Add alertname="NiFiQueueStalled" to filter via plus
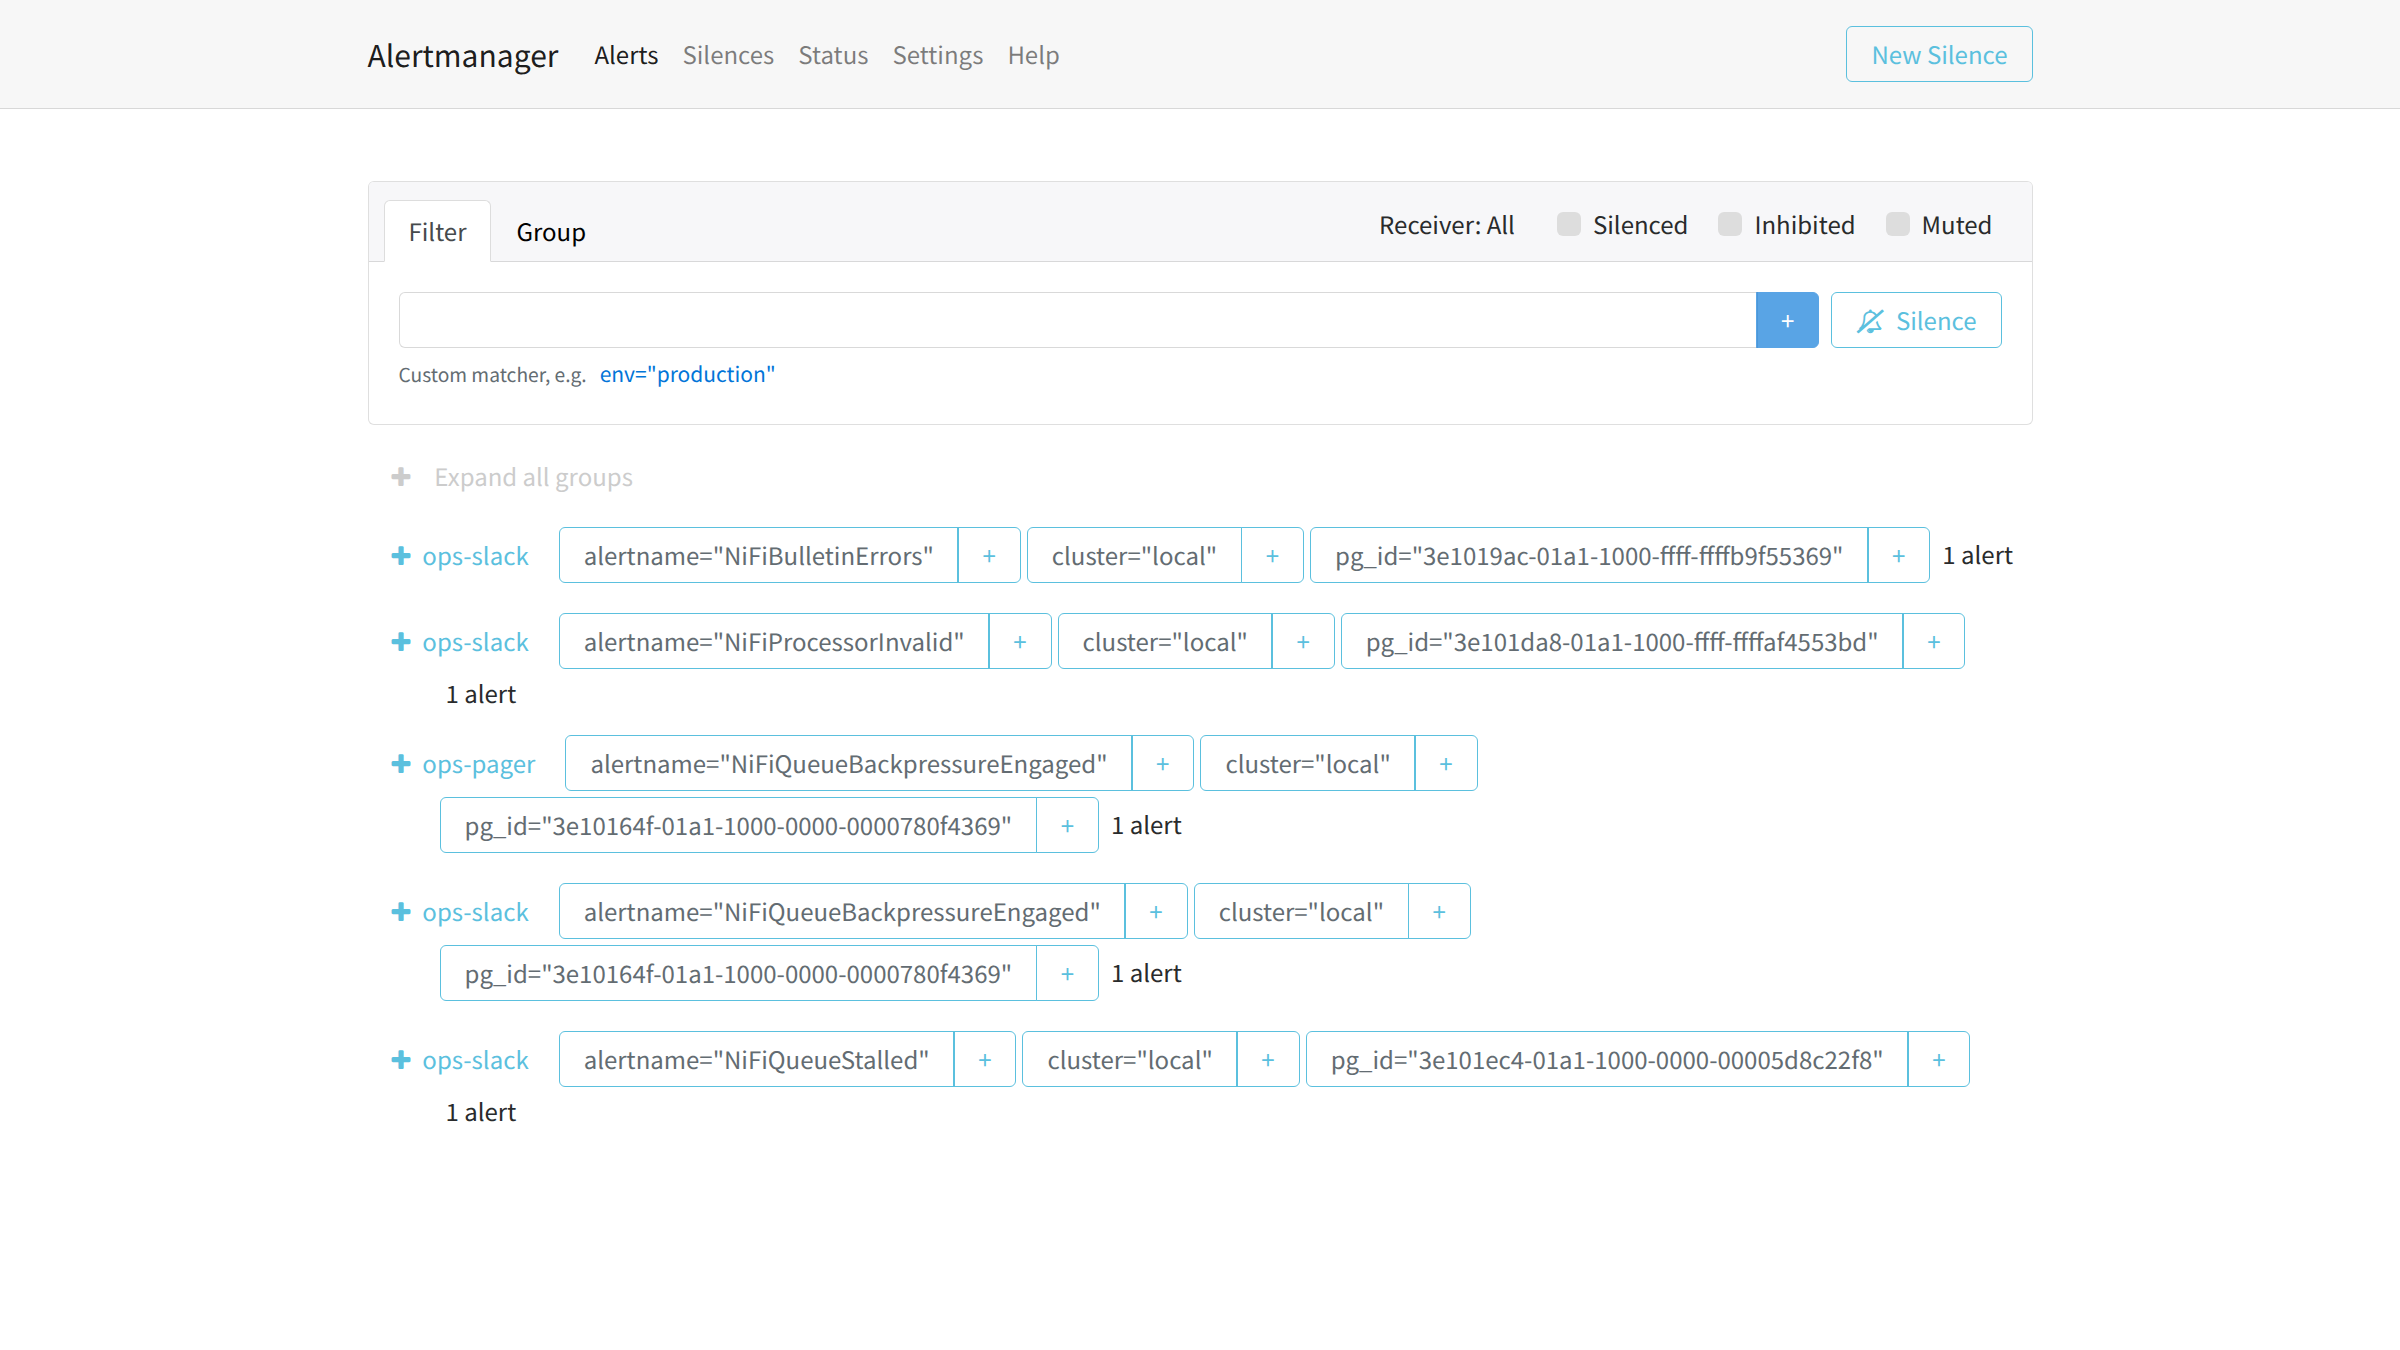This screenshot has width=2400, height=1350. pyautogui.click(x=985, y=1059)
